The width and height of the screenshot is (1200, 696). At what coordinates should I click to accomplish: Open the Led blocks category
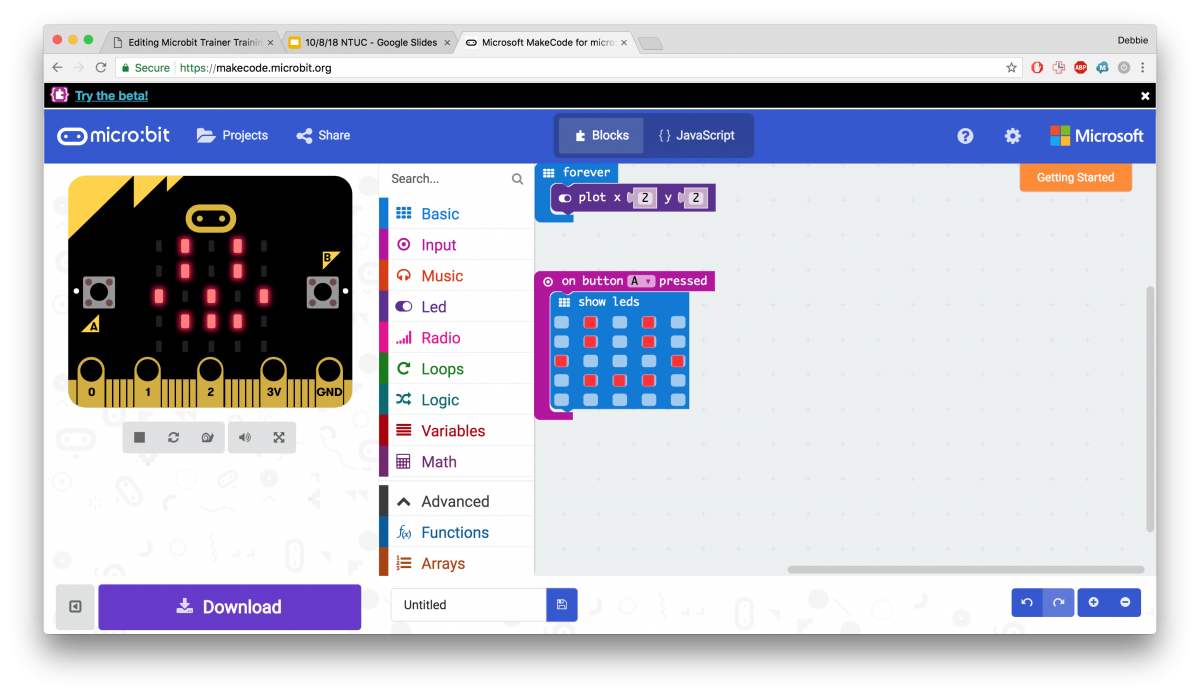[x=457, y=307]
